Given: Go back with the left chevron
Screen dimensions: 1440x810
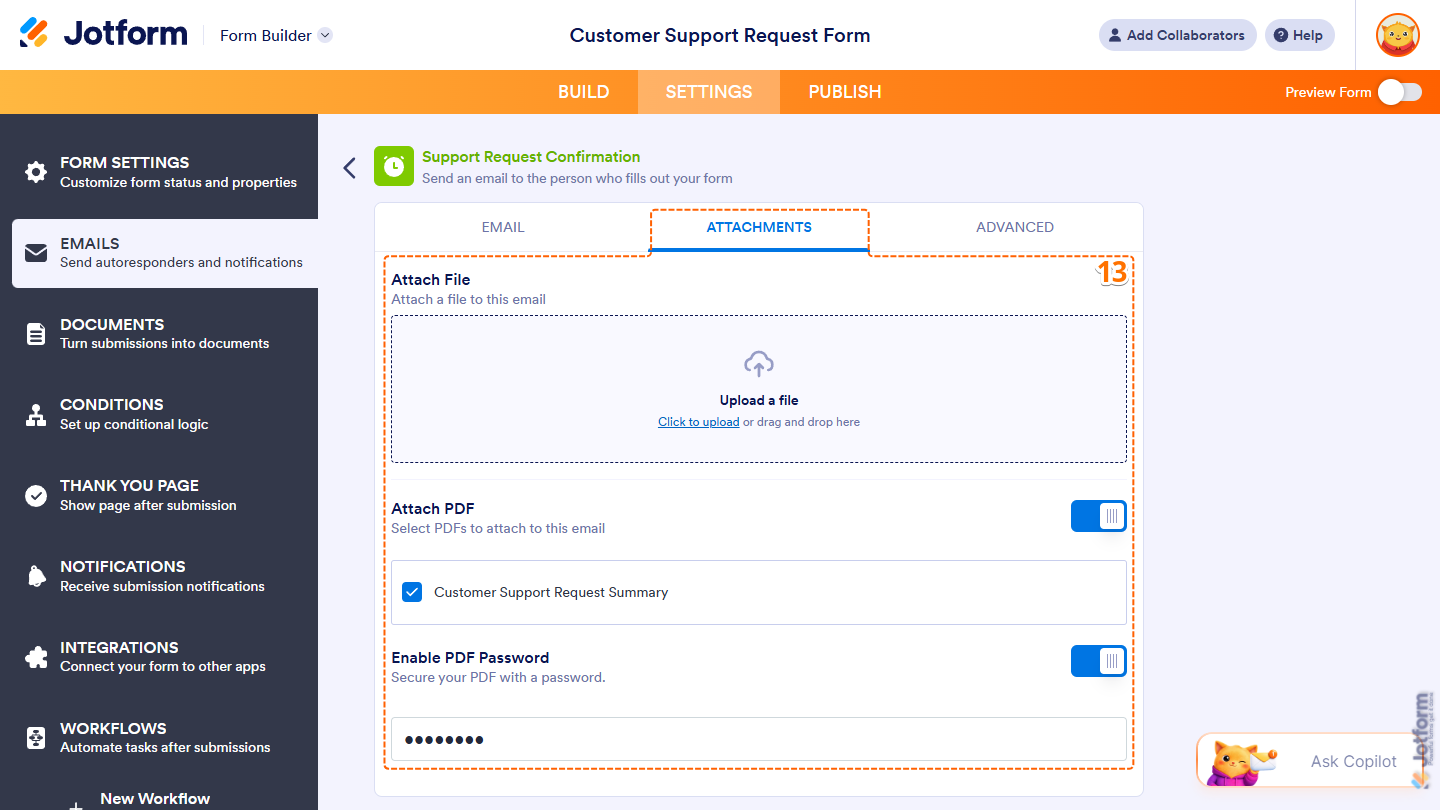Looking at the screenshot, I should [349, 167].
